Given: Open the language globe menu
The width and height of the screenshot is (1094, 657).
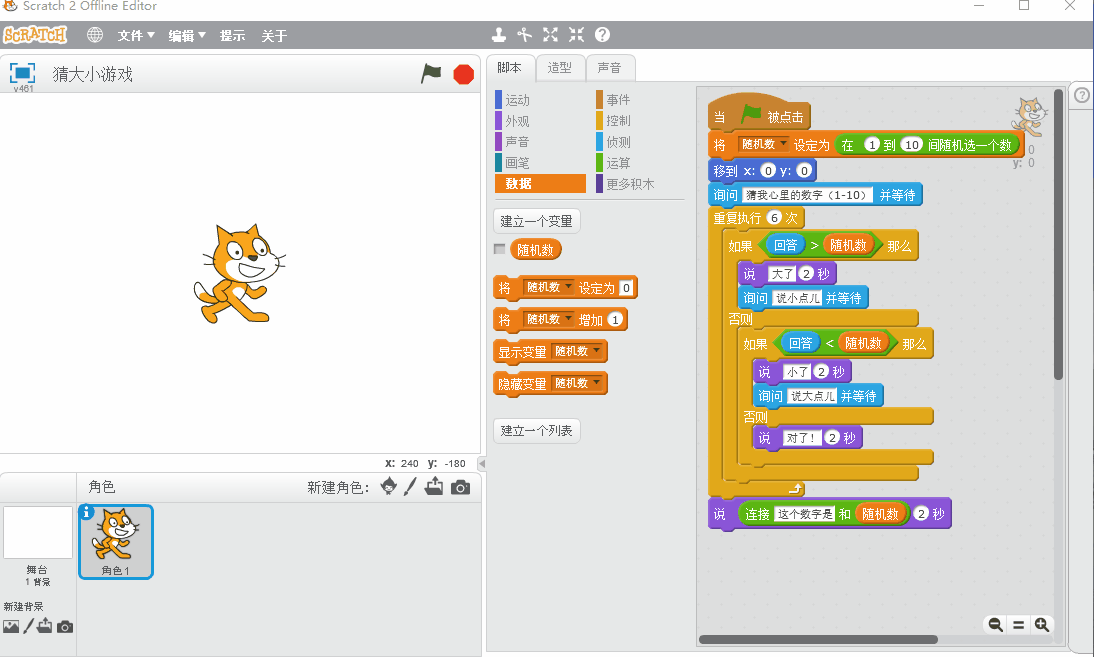Looking at the screenshot, I should click(95, 35).
